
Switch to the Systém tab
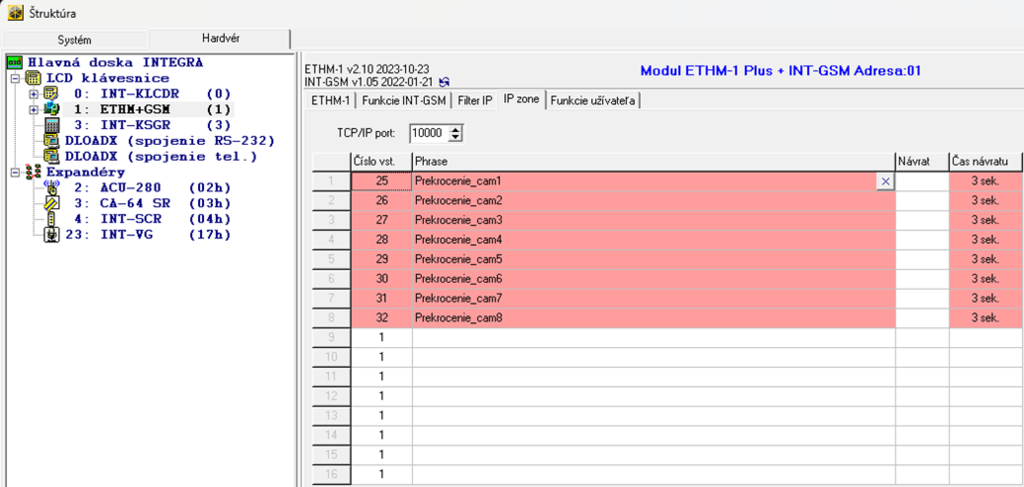coord(75,39)
